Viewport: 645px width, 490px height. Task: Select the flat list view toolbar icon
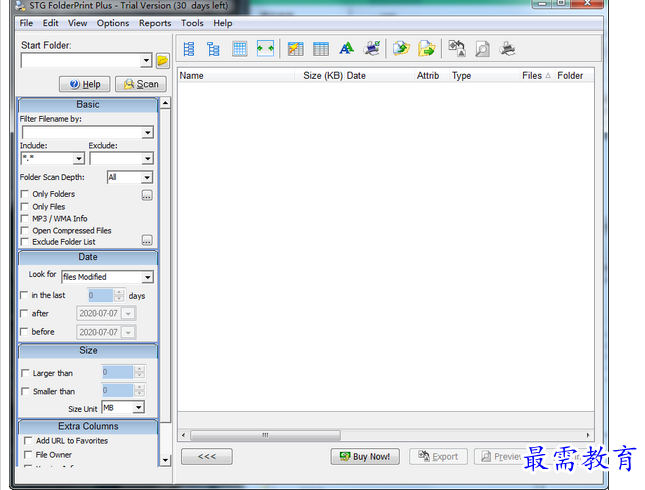coord(189,49)
